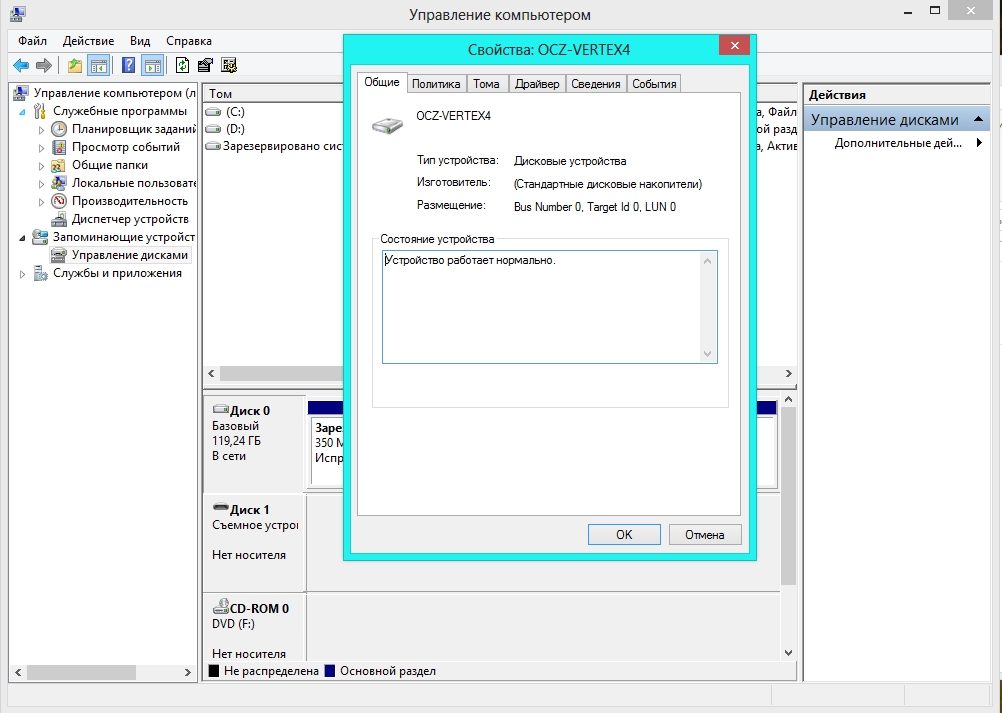Open the Properties toolbar icon
Screen dimensions: 1002x713
pyautogui.click(x=205, y=66)
